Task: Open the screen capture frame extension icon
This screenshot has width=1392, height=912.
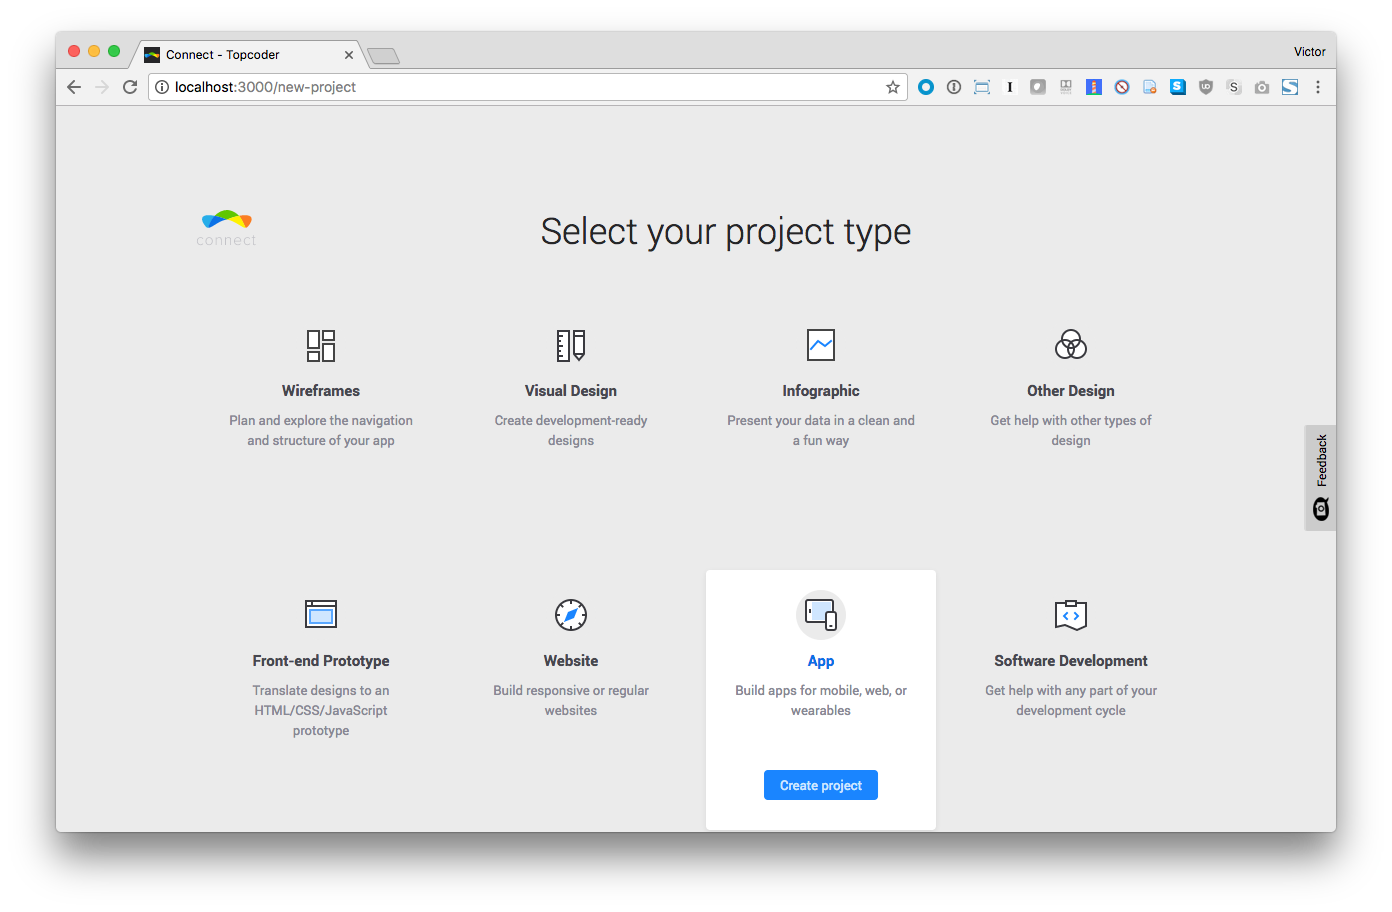Action: 982,87
